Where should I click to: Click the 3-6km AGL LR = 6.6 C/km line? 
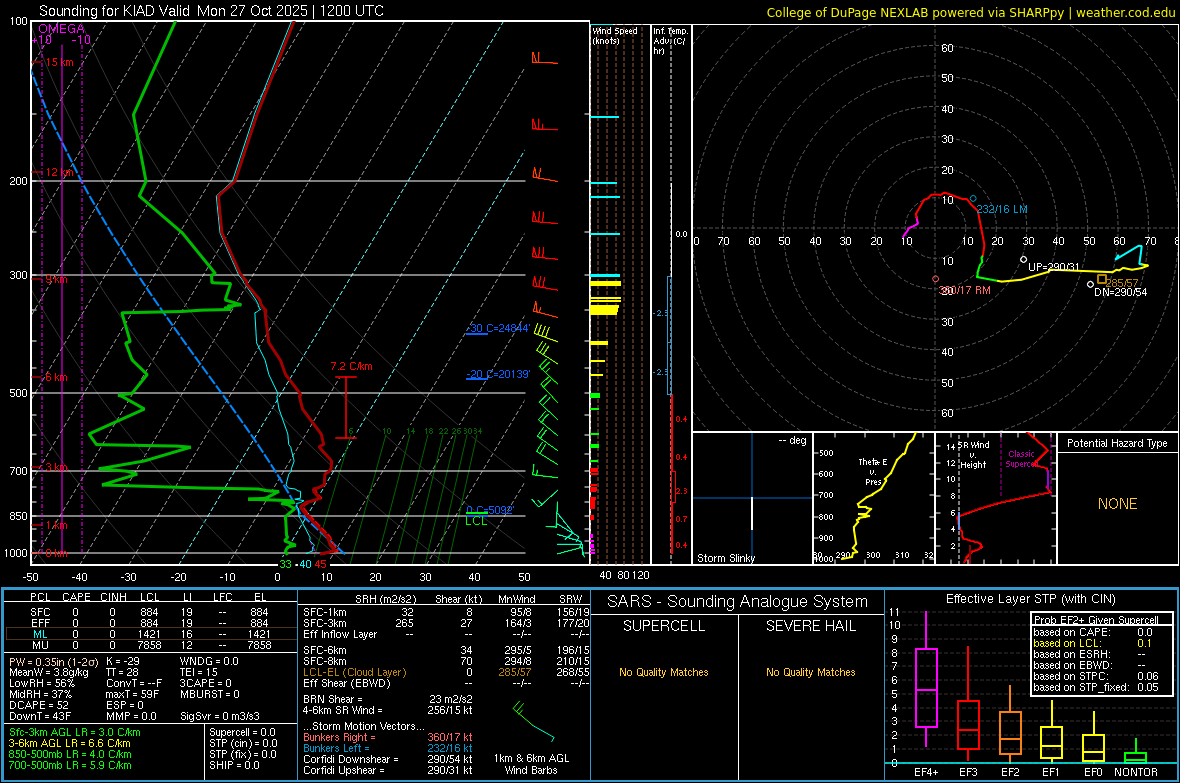point(70,743)
